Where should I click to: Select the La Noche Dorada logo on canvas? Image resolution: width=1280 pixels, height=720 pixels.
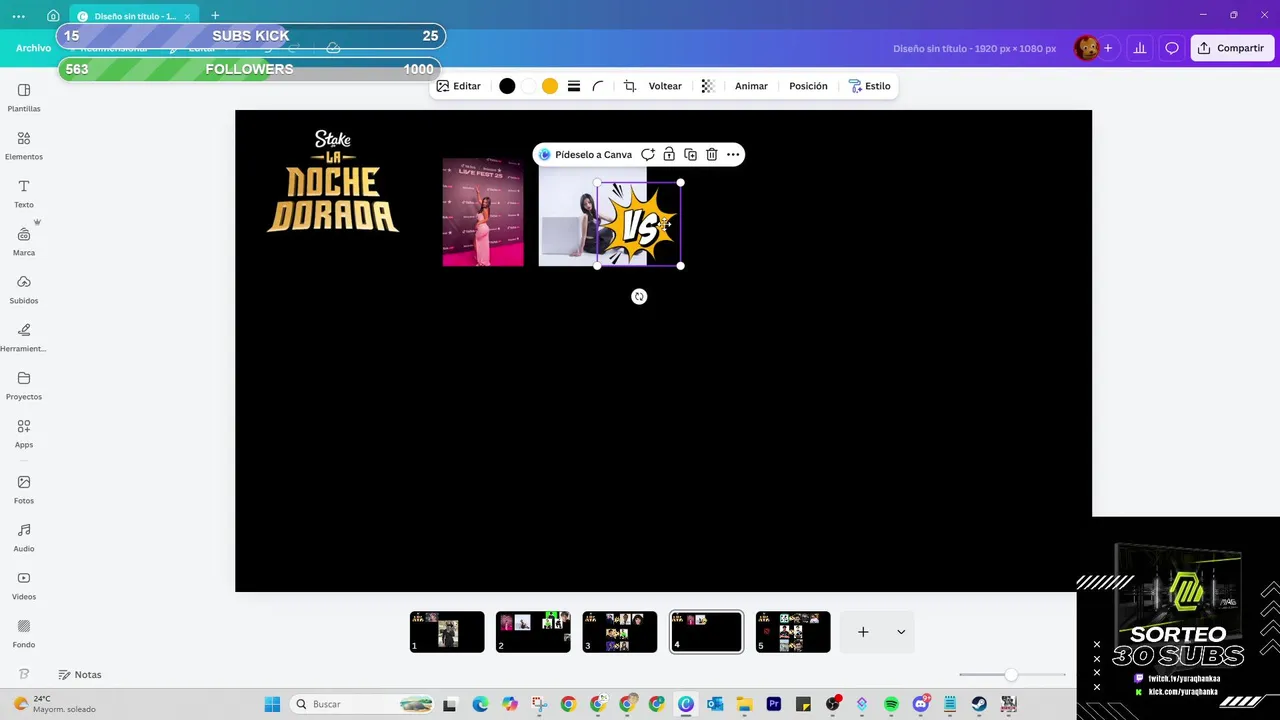pos(333,181)
